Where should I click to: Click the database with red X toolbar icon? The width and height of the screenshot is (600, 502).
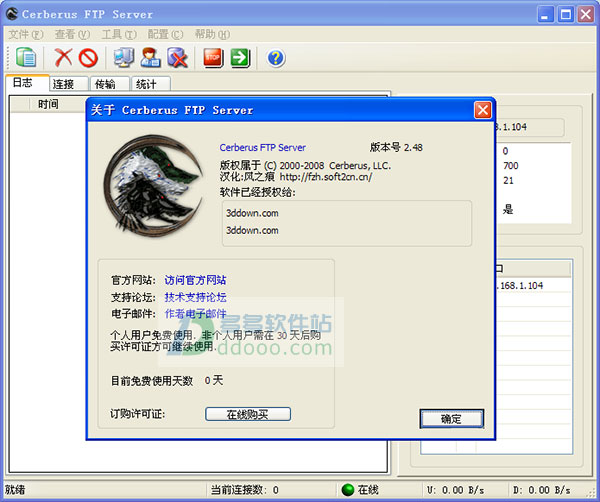point(177,57)
